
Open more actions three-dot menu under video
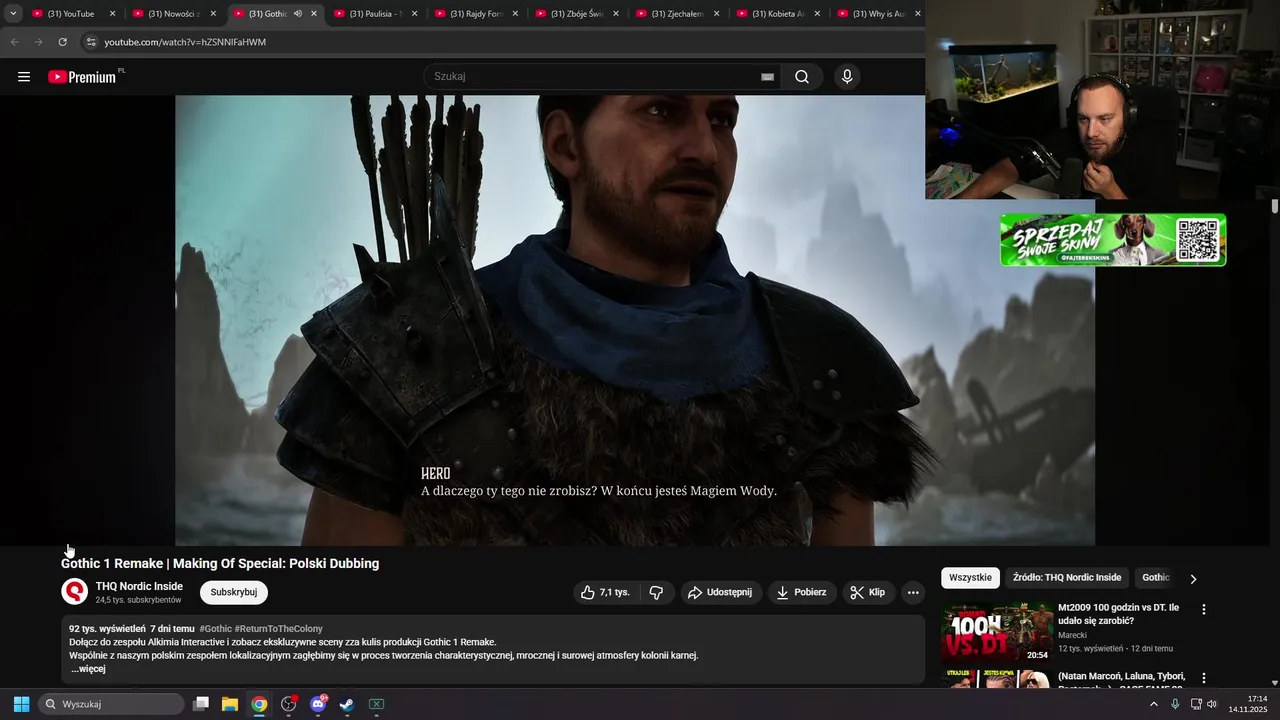(913, 592)
